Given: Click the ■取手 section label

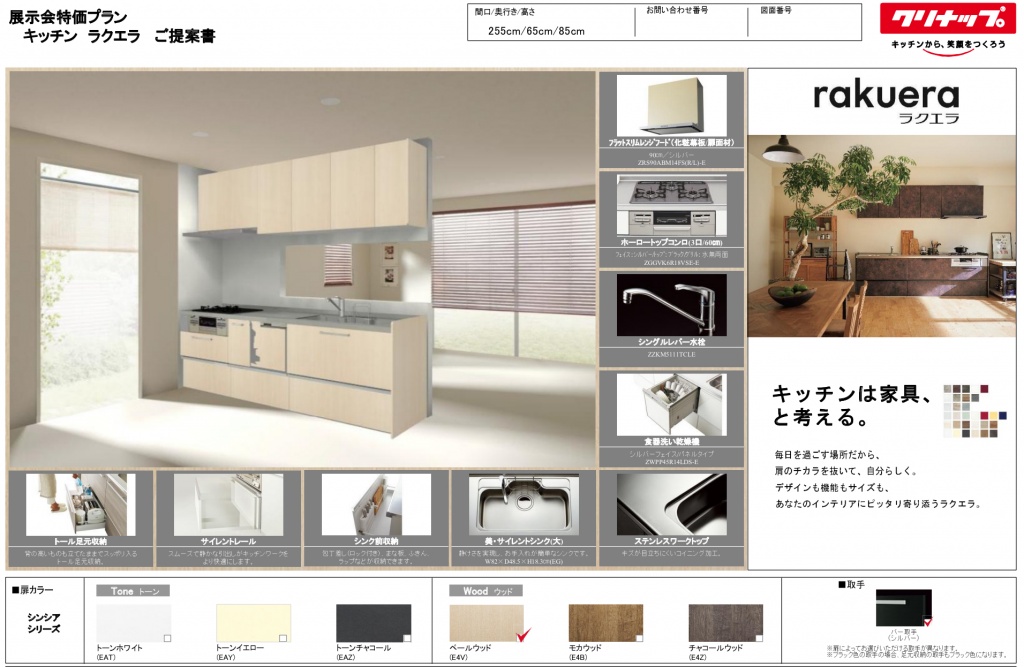Looking at the screenshot, I should 852,585.
